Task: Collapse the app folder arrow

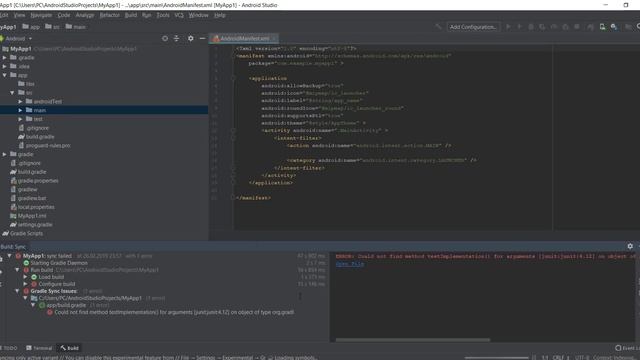Action: coord(4,75)
